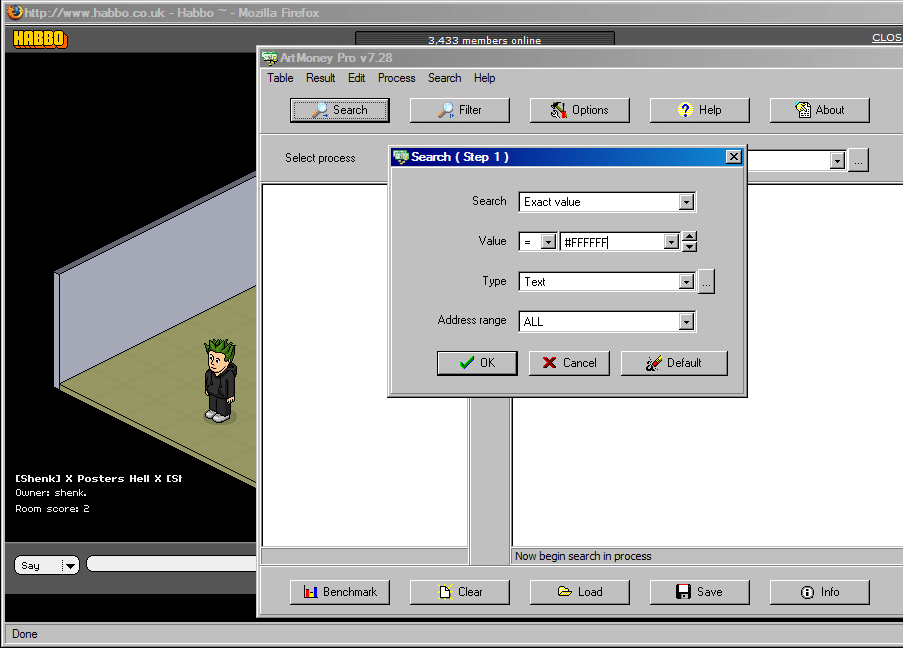Open the Table menu
The height and width of the screenshot is (648, 903).
tap(280, 78)
